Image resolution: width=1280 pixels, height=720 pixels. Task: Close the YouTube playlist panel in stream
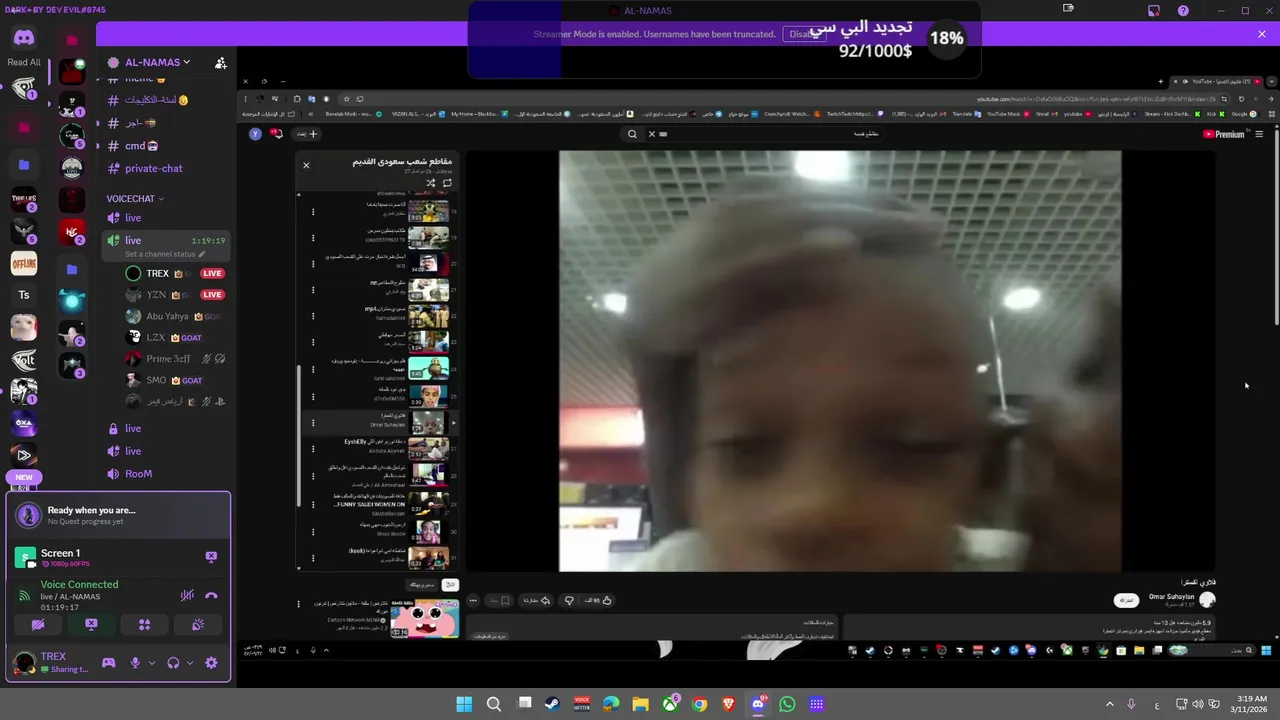coord(306,165)
